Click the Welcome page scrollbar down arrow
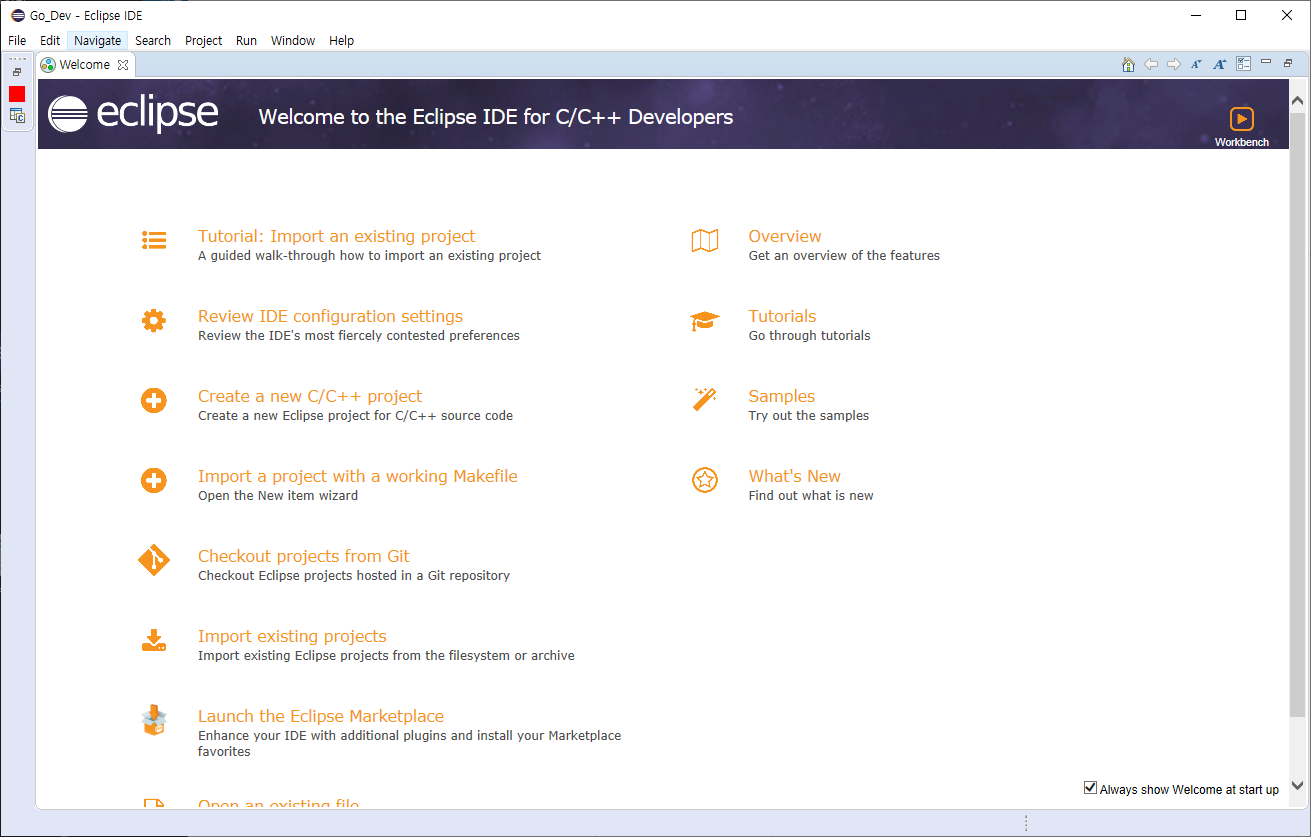This screenshot has height=837, width=1311. tap(1298, 786)
